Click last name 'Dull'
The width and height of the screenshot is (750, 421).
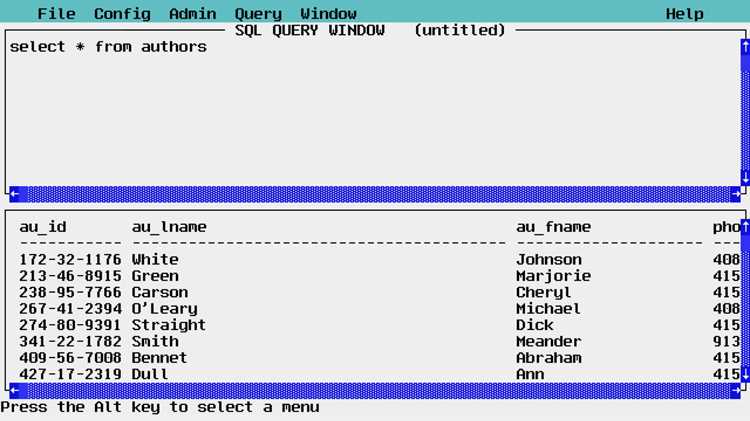coord(150,374)
